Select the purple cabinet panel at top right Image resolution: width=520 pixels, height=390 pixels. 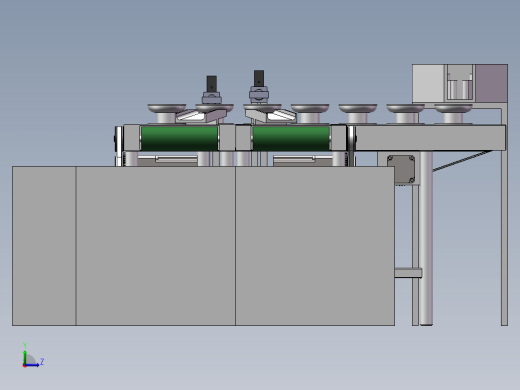[x=491, y=83]
